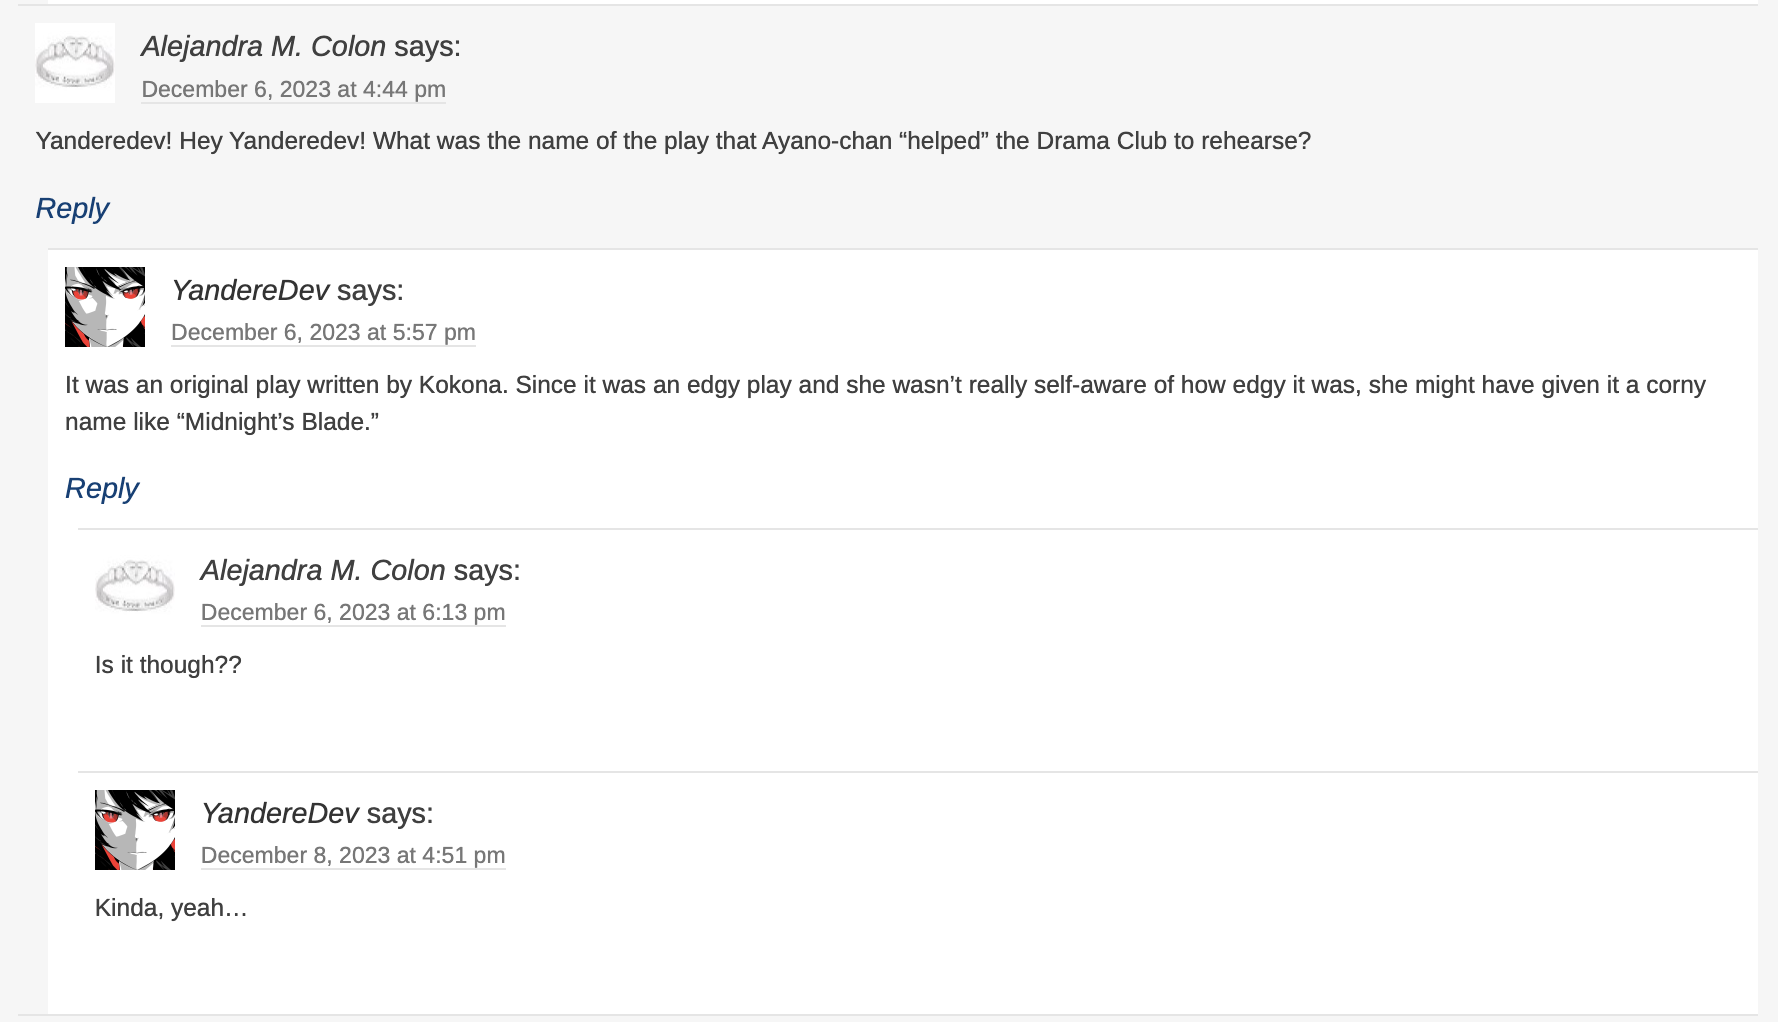
Task: Click the comment text asking about the Drama Club play
Action: point(672,141)
